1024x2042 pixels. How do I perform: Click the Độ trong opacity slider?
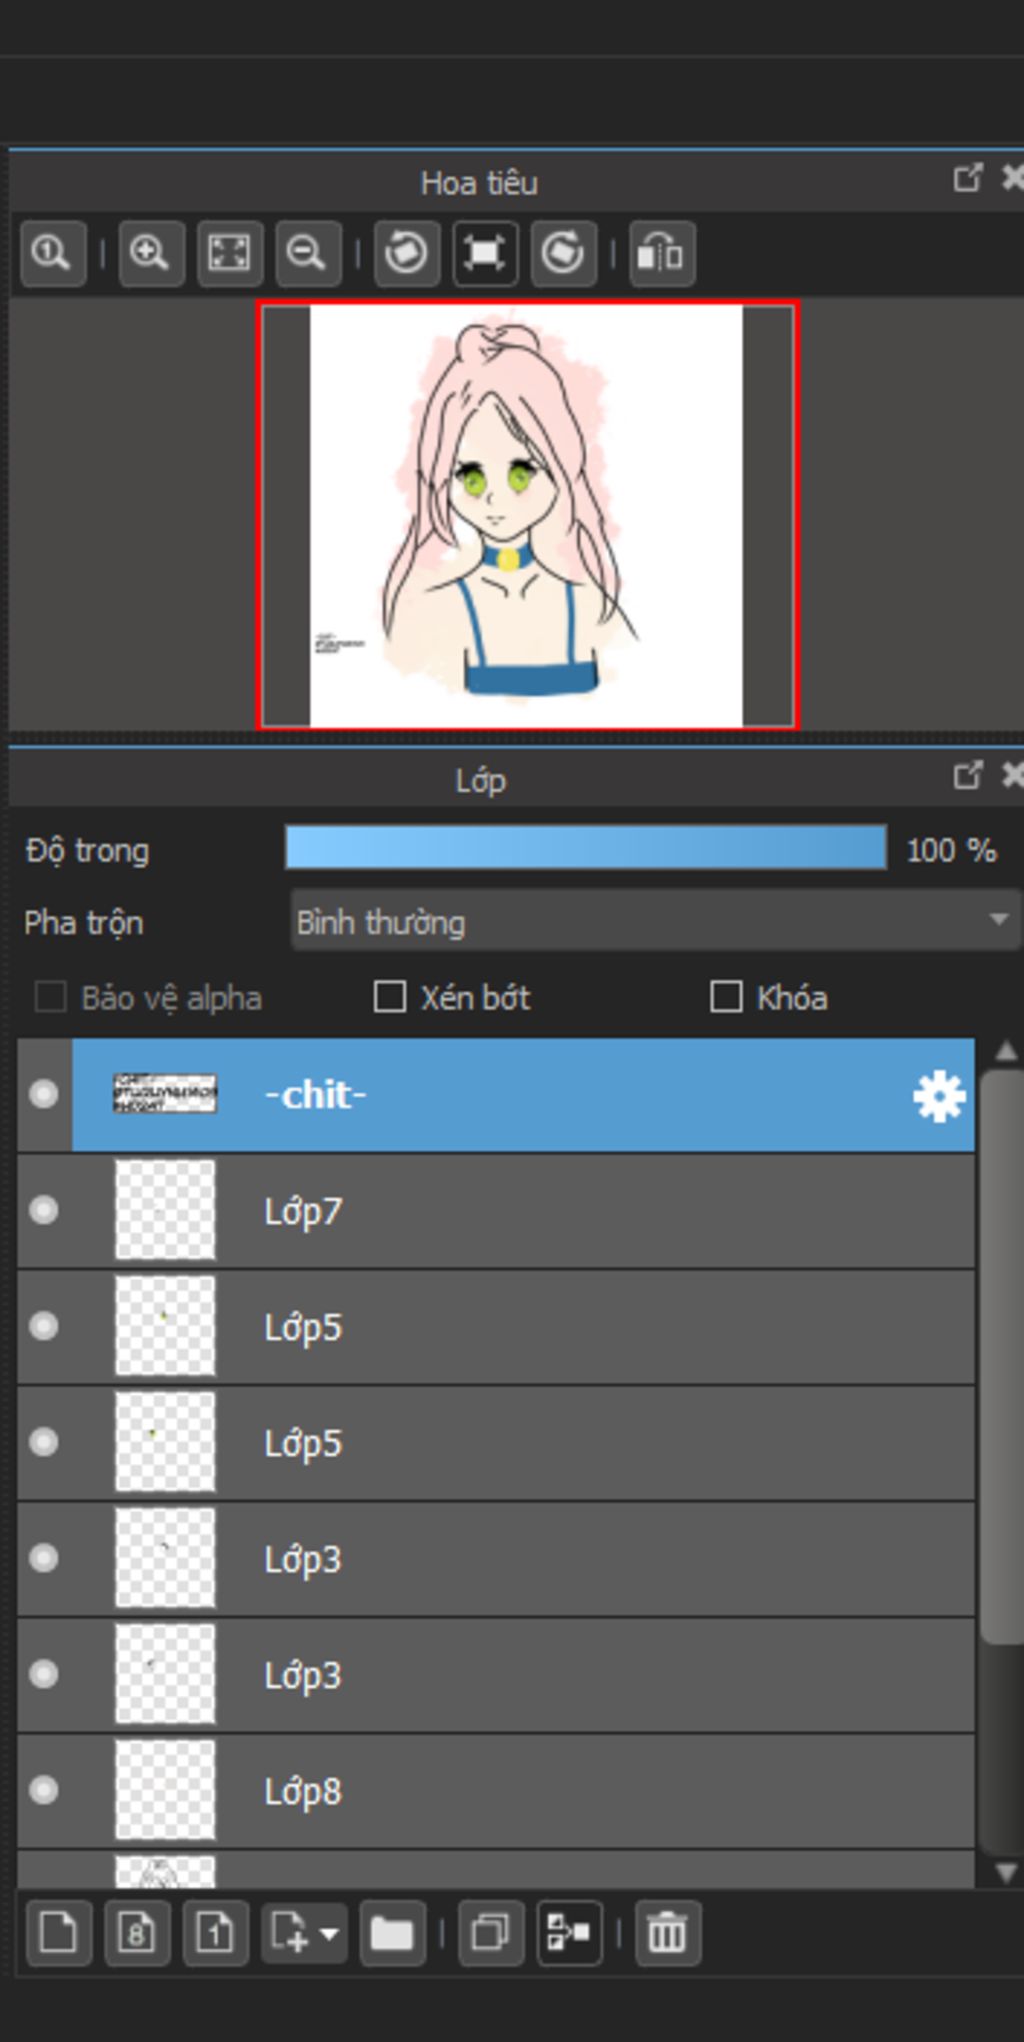(586, 848)
